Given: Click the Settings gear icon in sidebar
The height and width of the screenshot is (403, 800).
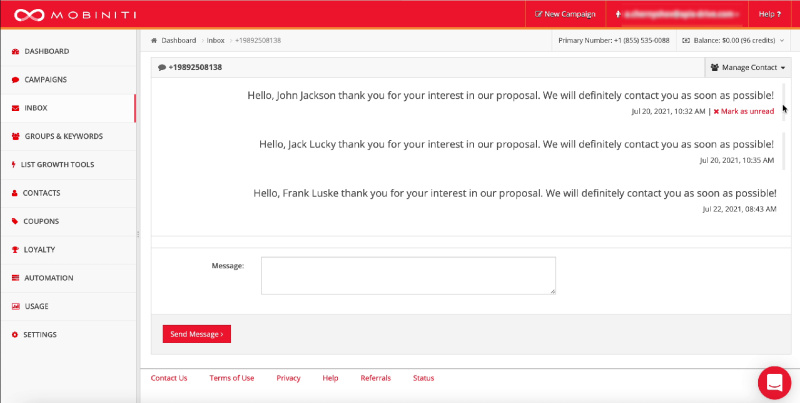Looking at the screenshot, I should 14,334.
